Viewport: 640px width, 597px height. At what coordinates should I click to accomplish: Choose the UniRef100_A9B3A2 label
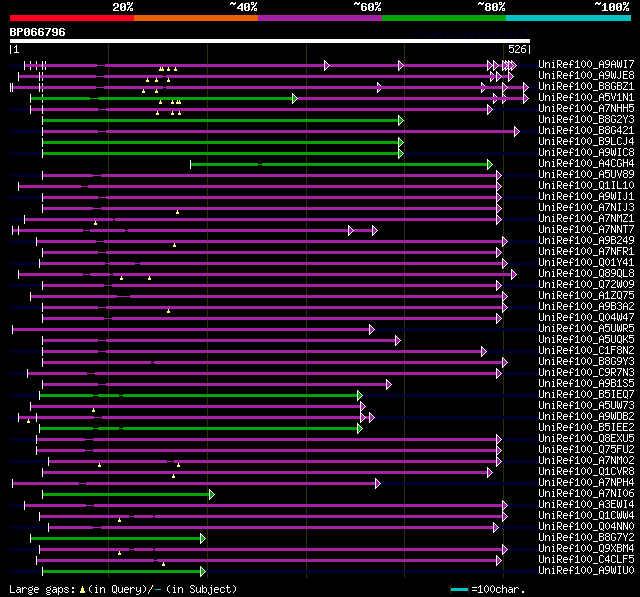tap(586, 306)
